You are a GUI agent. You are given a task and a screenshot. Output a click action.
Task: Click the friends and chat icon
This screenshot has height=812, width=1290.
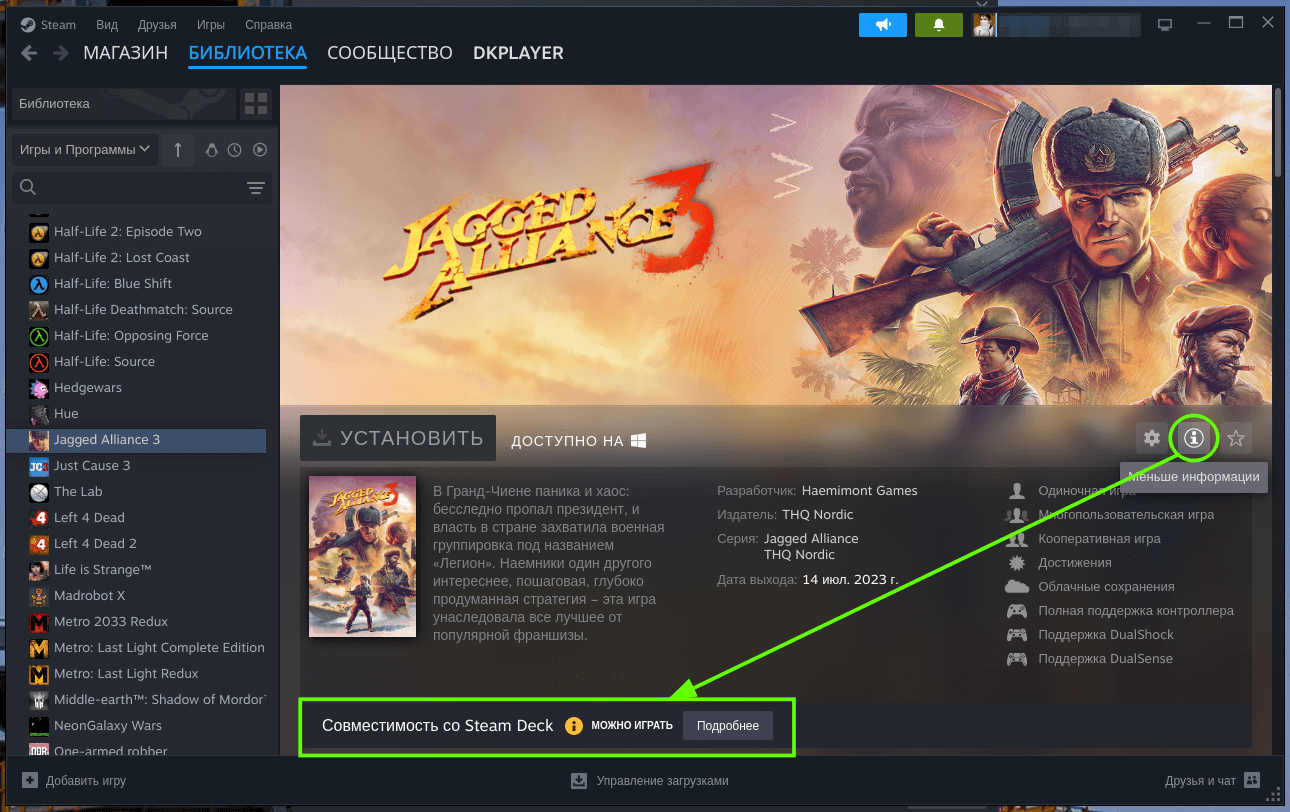click(1253, 780)
